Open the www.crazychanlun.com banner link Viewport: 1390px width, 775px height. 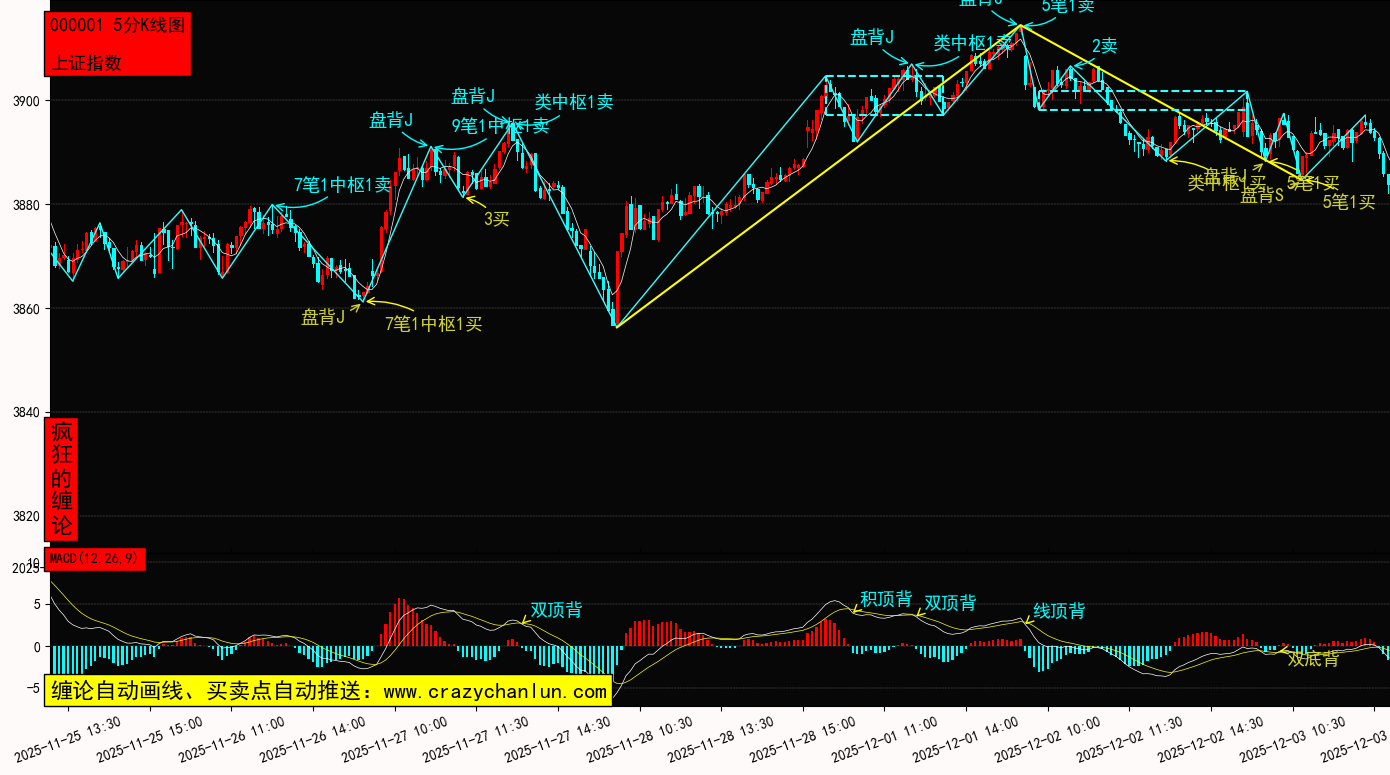329,691
